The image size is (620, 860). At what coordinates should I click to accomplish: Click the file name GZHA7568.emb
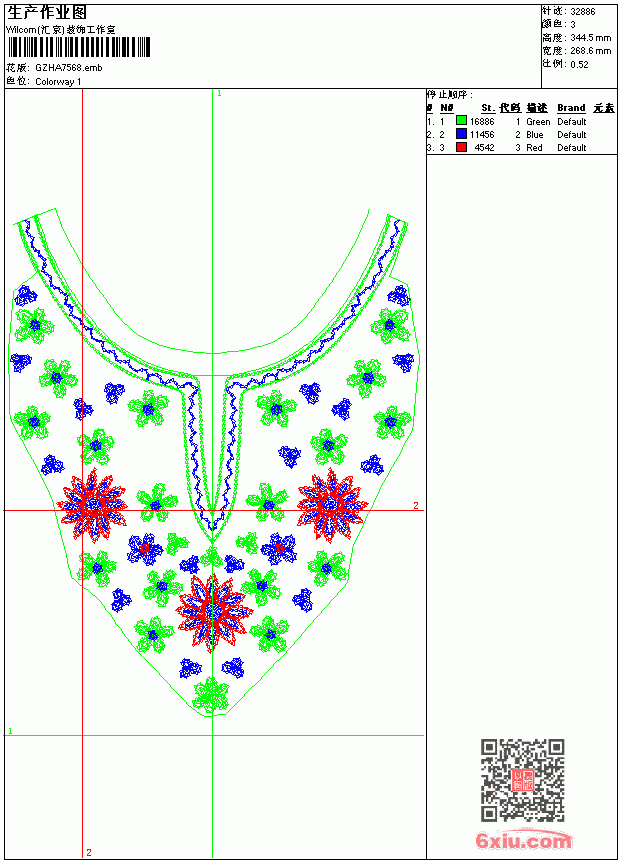coord(69,68)
